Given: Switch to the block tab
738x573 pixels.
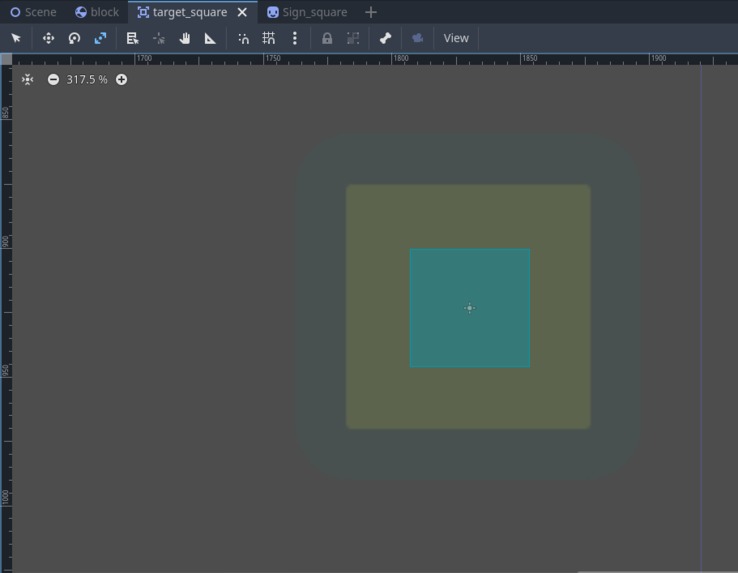Looking at the screenshot, I should (97, 12).
